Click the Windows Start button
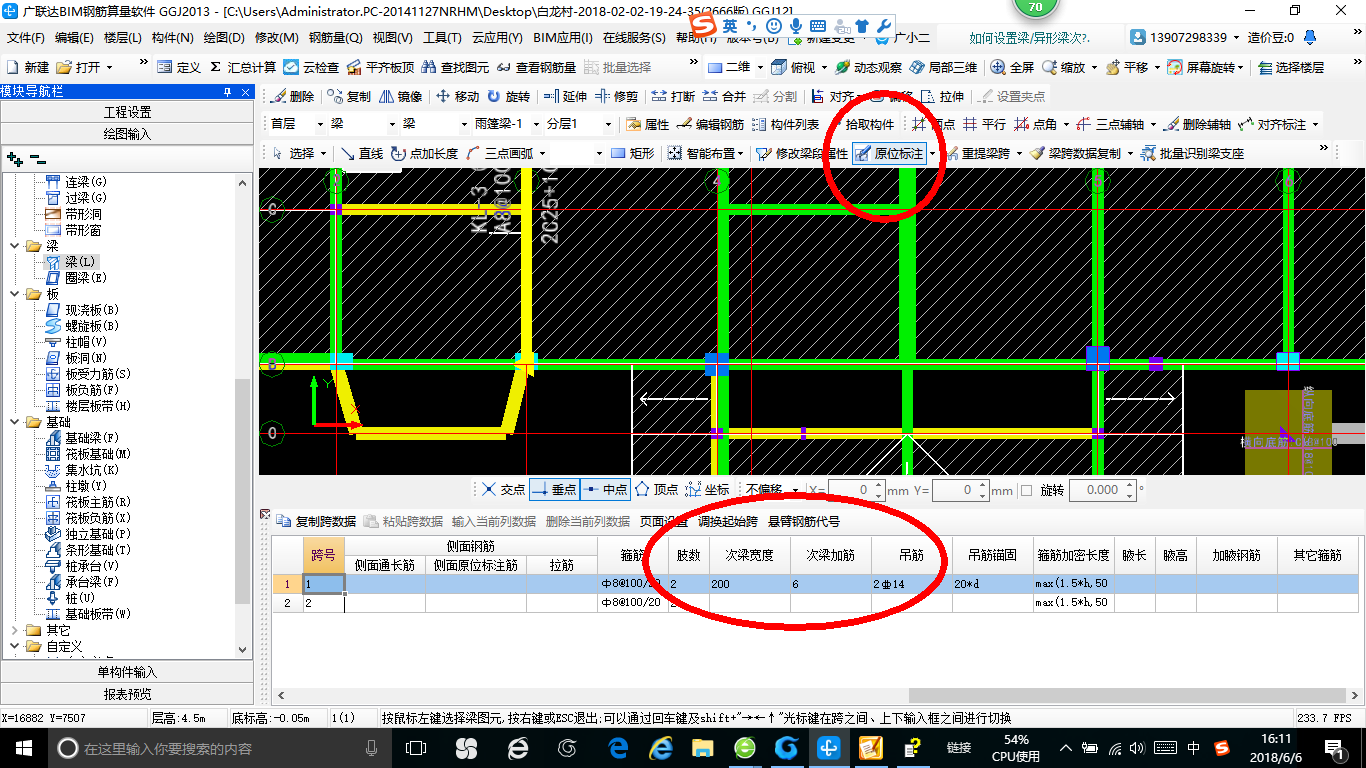 (x=24, y=748)
